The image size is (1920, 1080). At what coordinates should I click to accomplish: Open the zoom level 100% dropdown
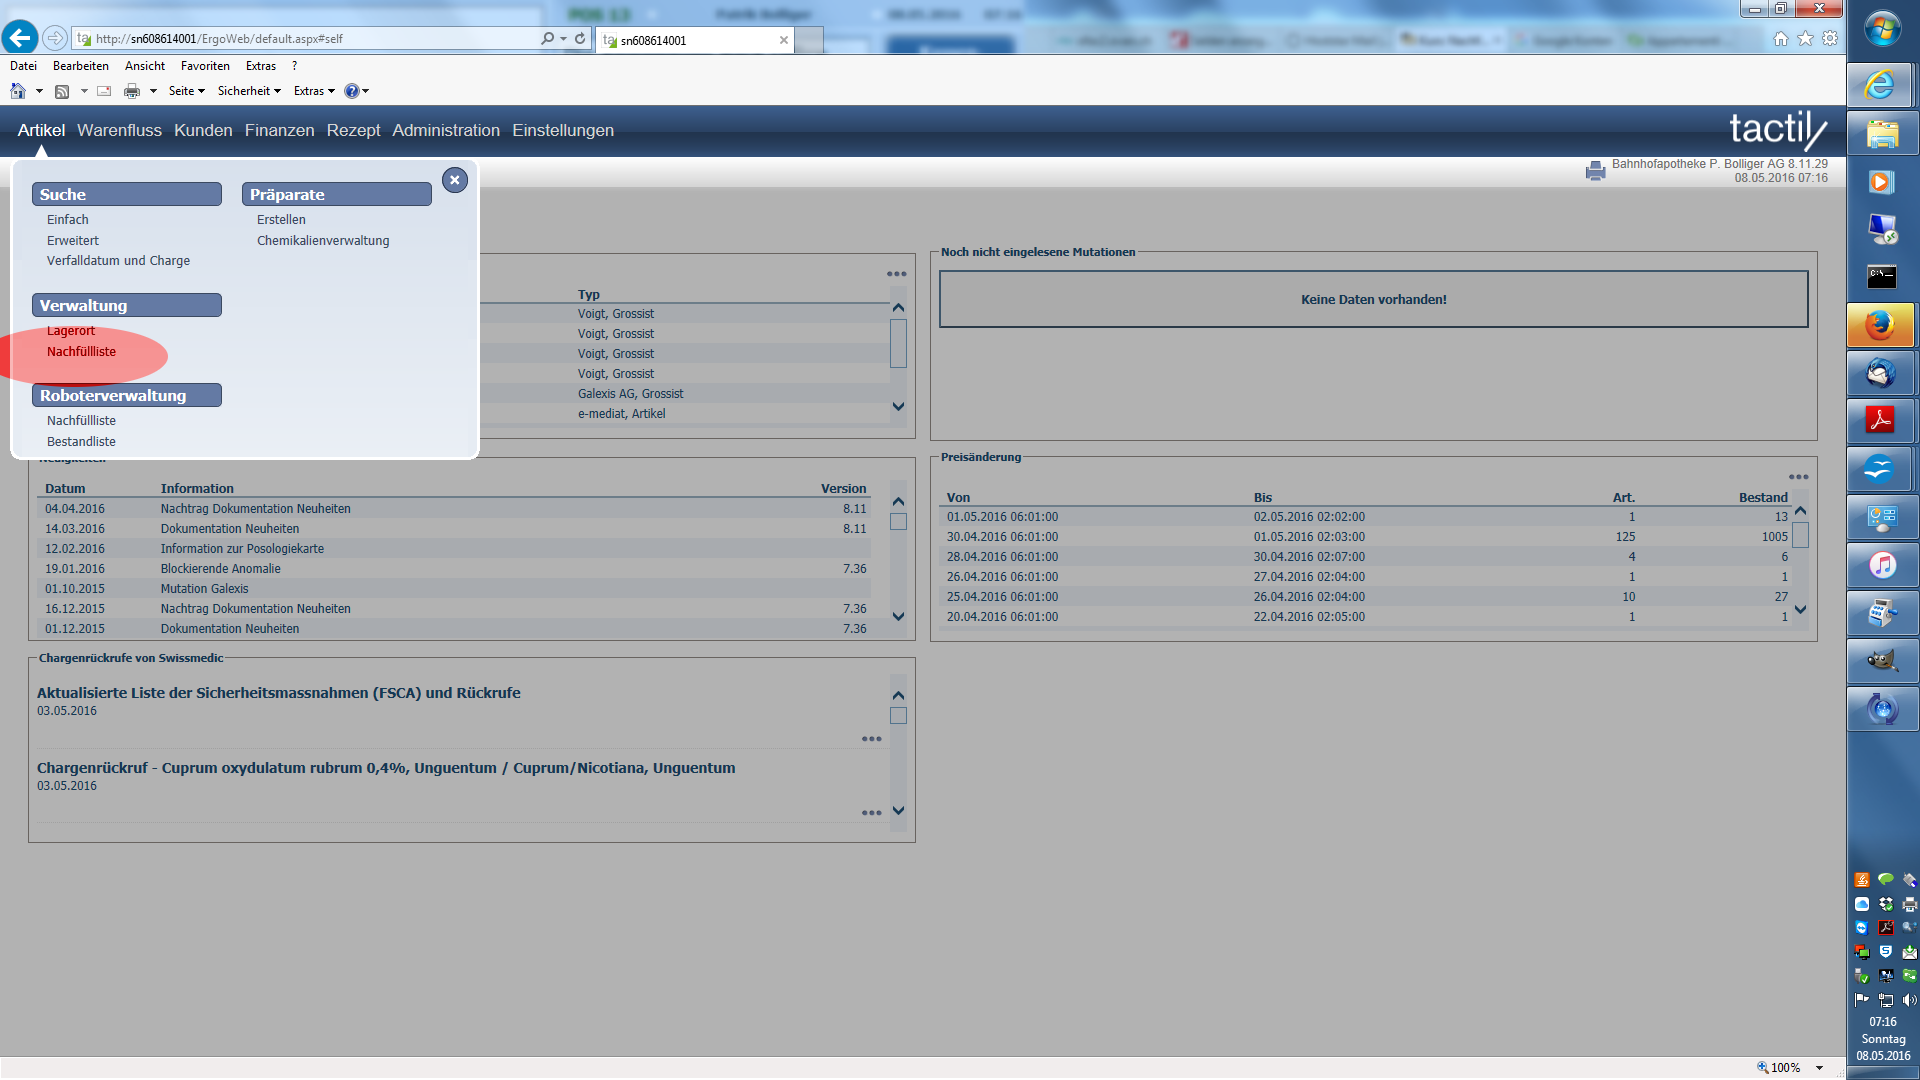tap(1819, 1067)
